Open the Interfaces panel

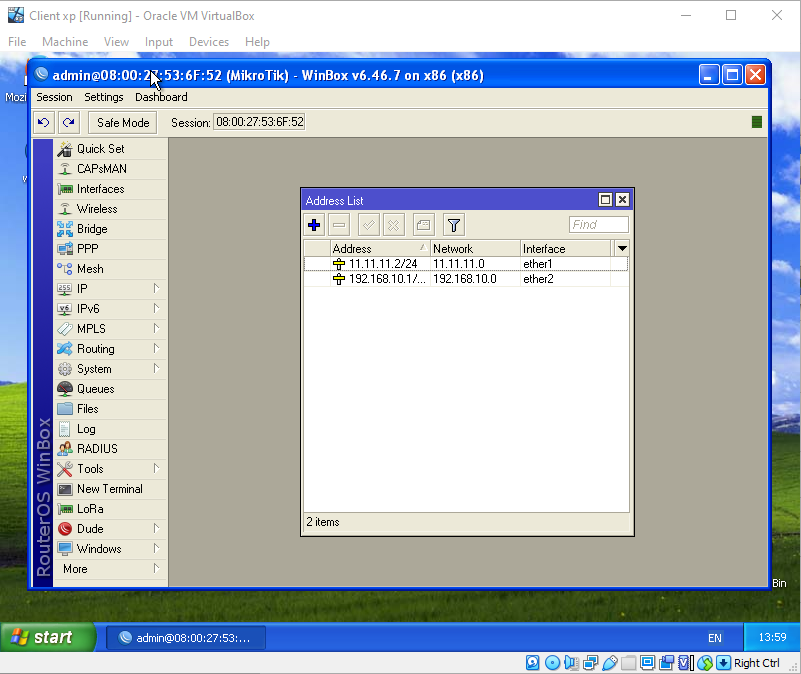click(111, 189)
